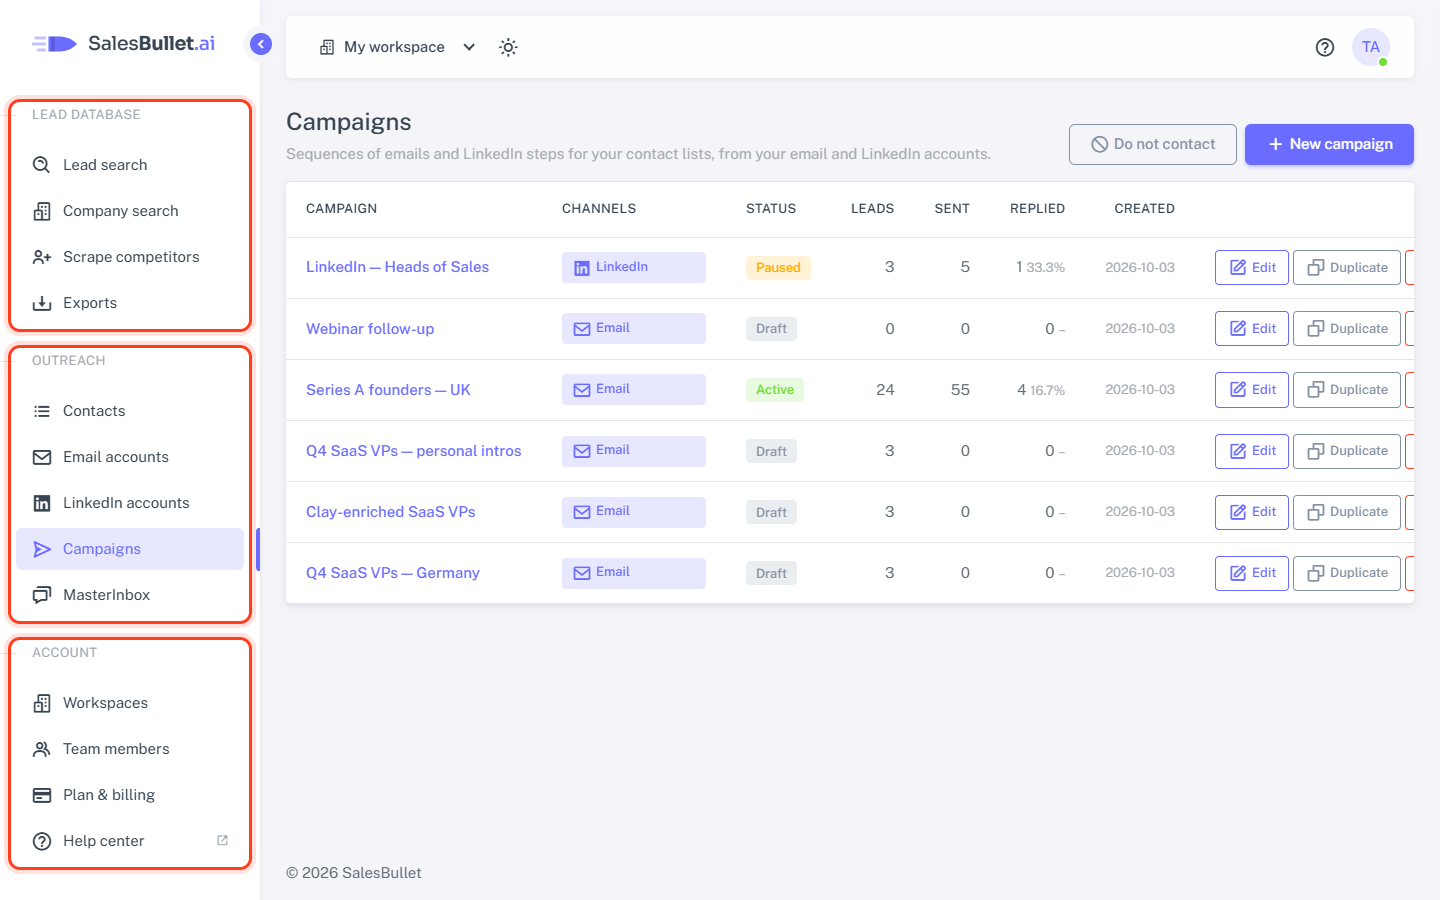The image size is (1440, 900).
Task: Click the LinkedIn channel badge in first row
Action: pos(634,267)
